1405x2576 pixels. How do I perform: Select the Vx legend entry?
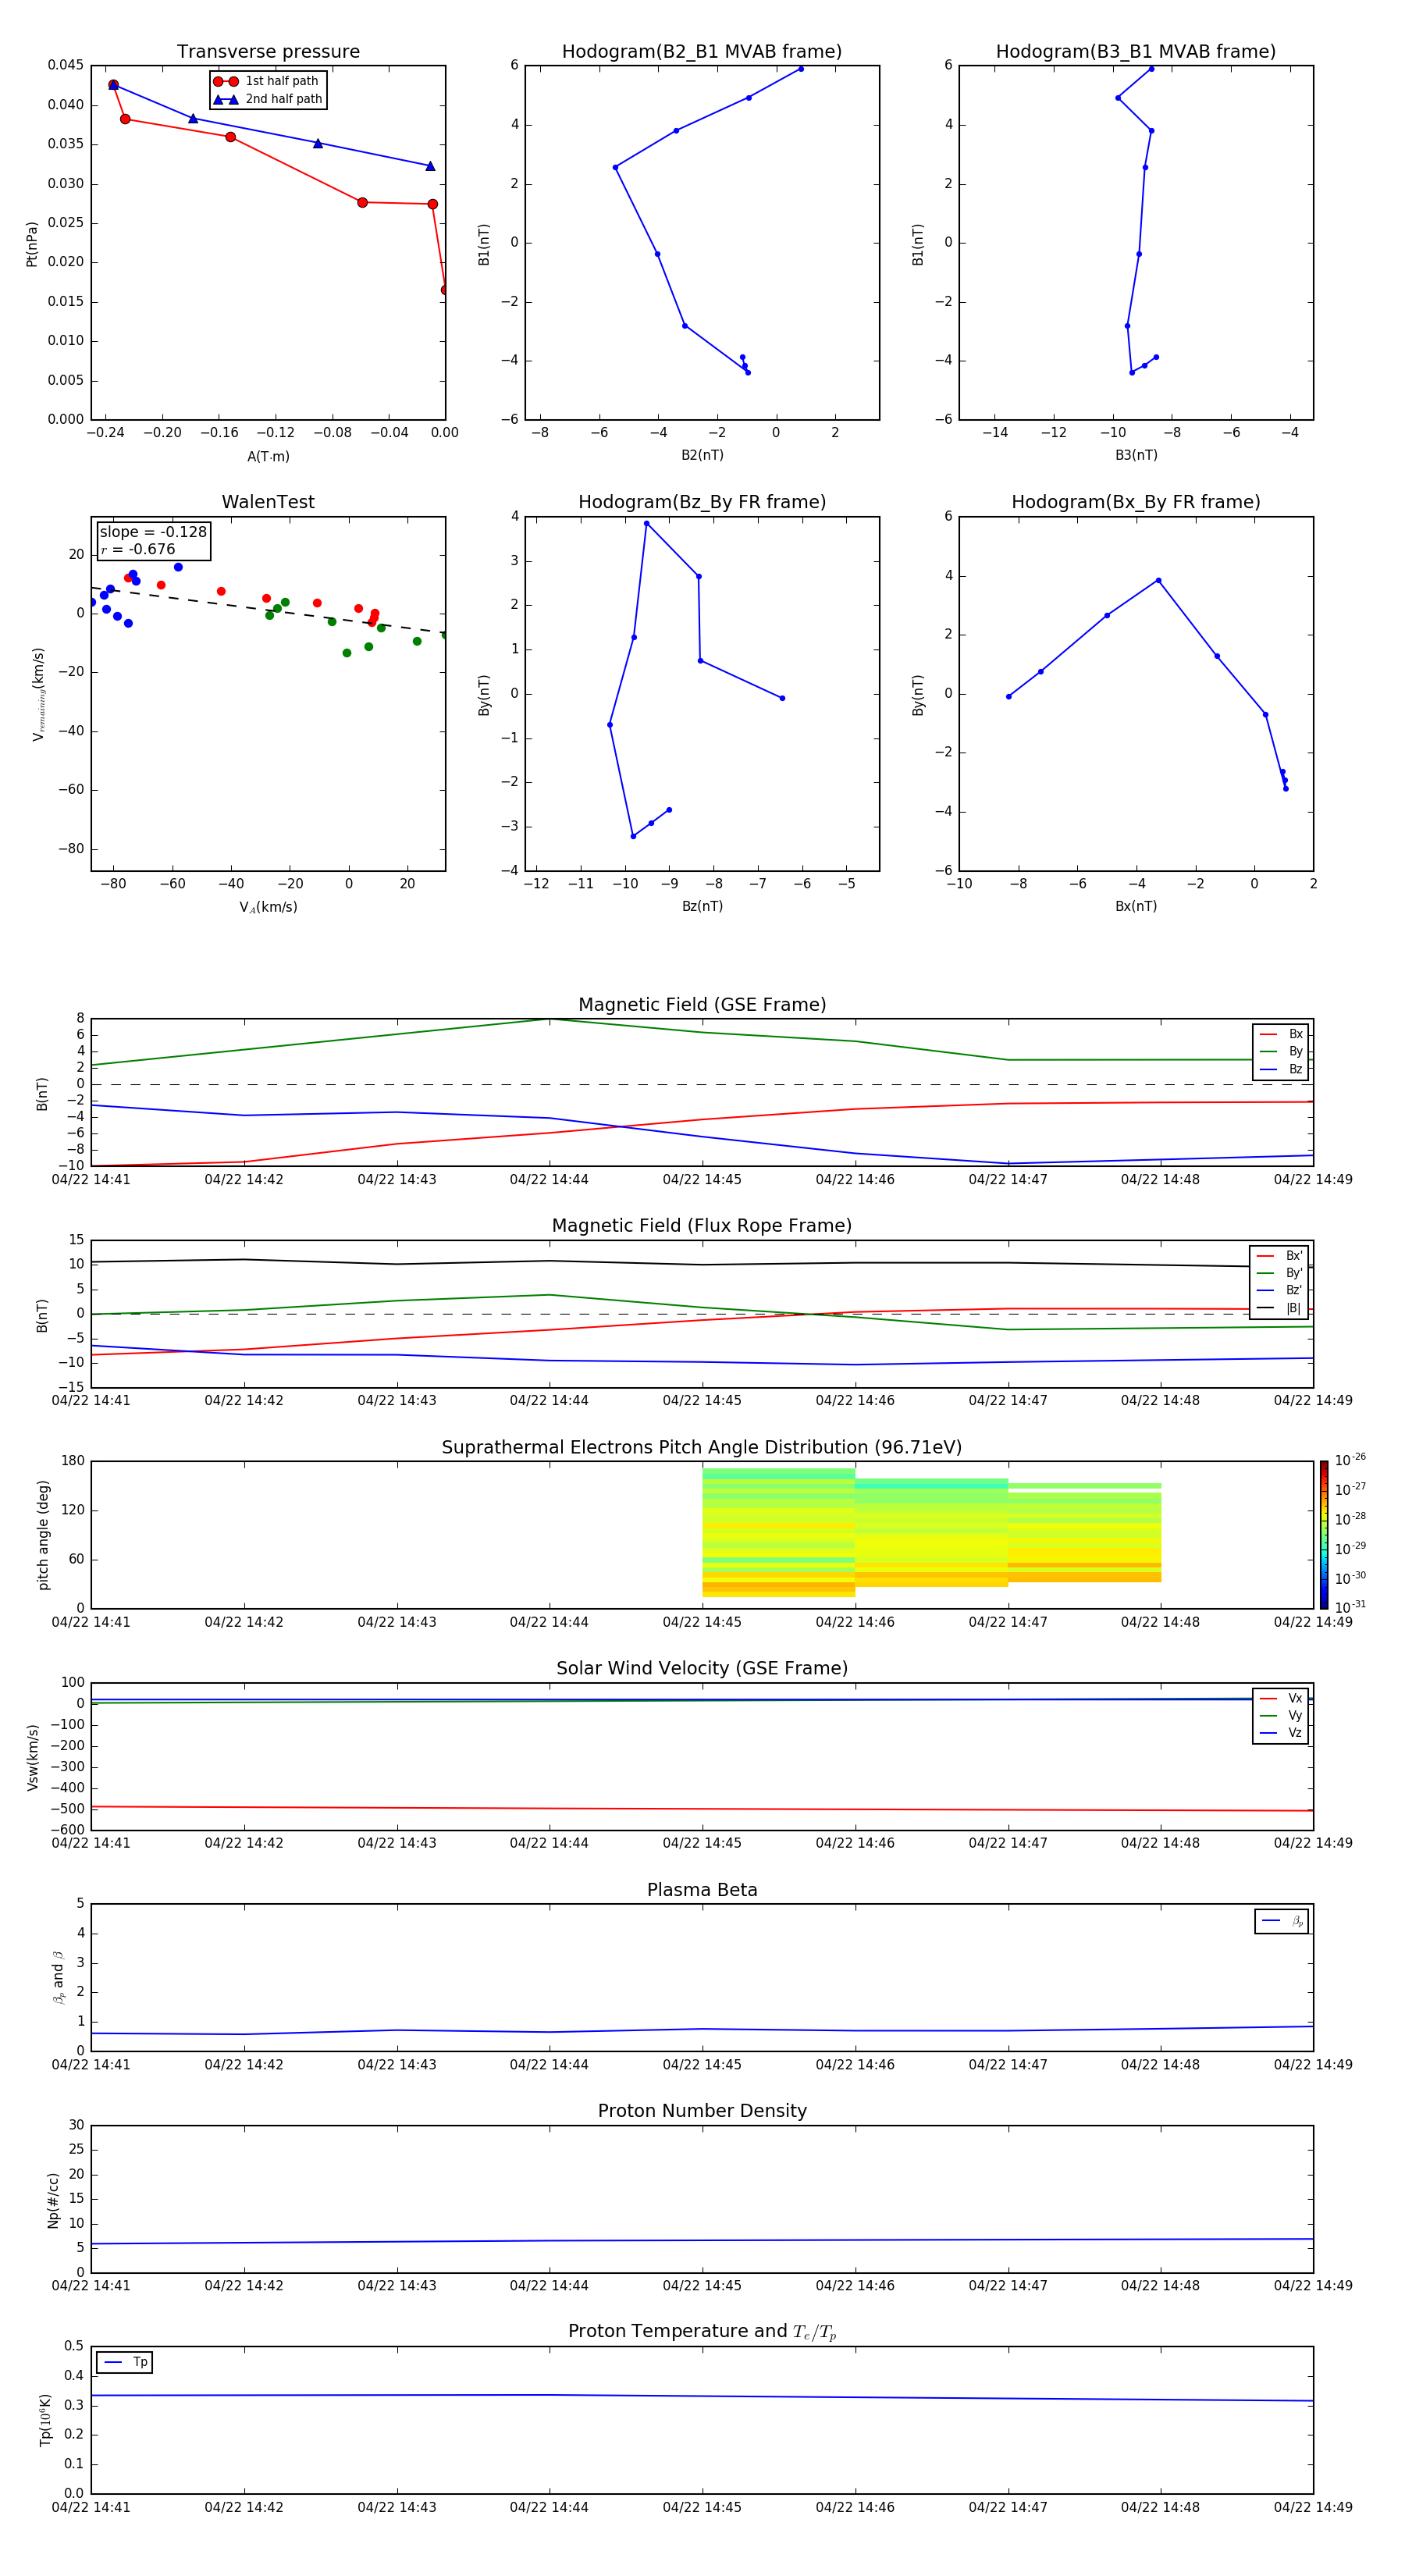[1281, 1698]
